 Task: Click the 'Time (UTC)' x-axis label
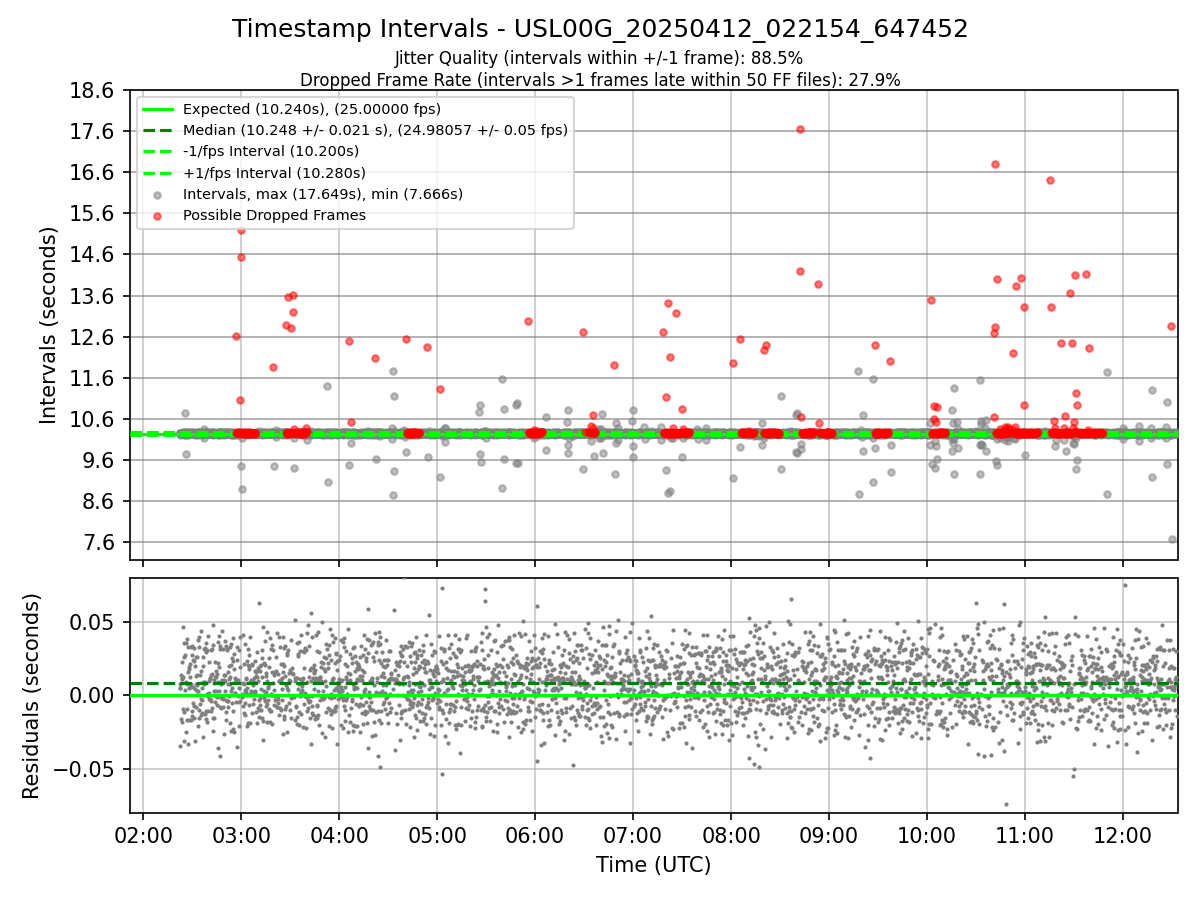tap(653, 865)
